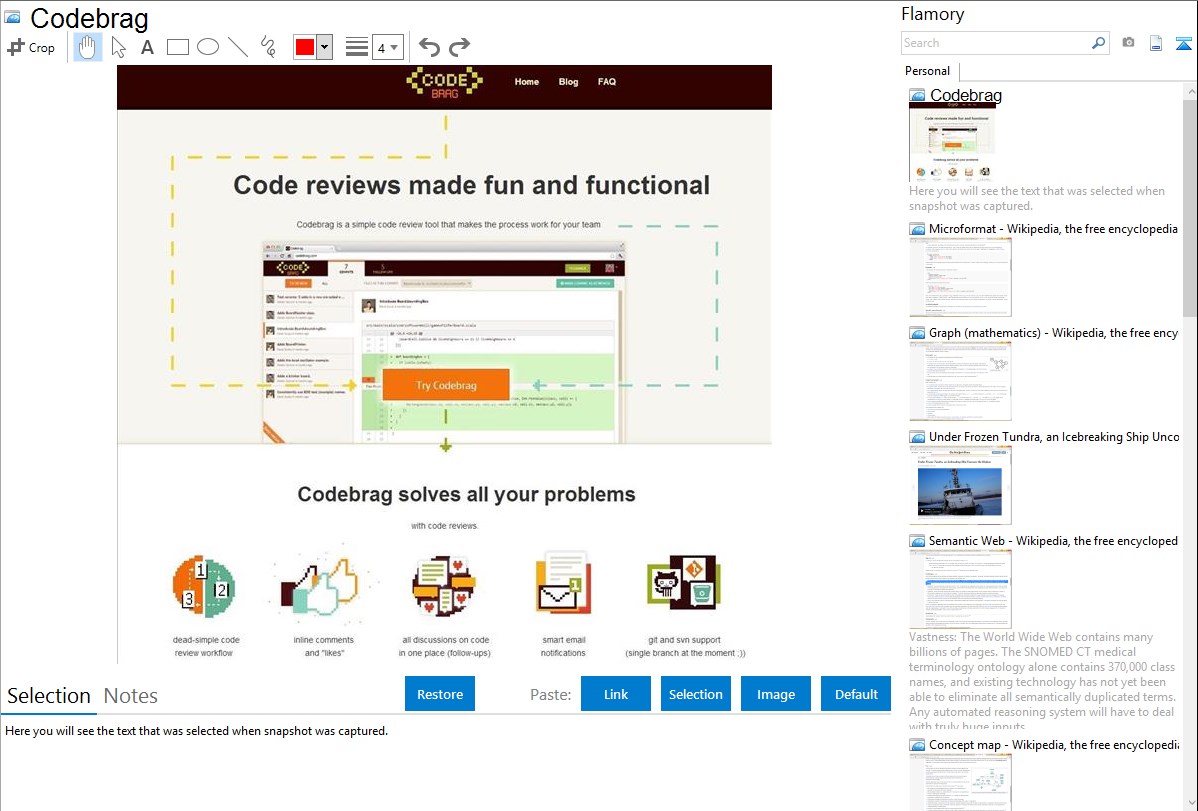Undo the last annotation
This screenshot has height=811, width=1198.
pyautogui.click(x=429, y=47)
